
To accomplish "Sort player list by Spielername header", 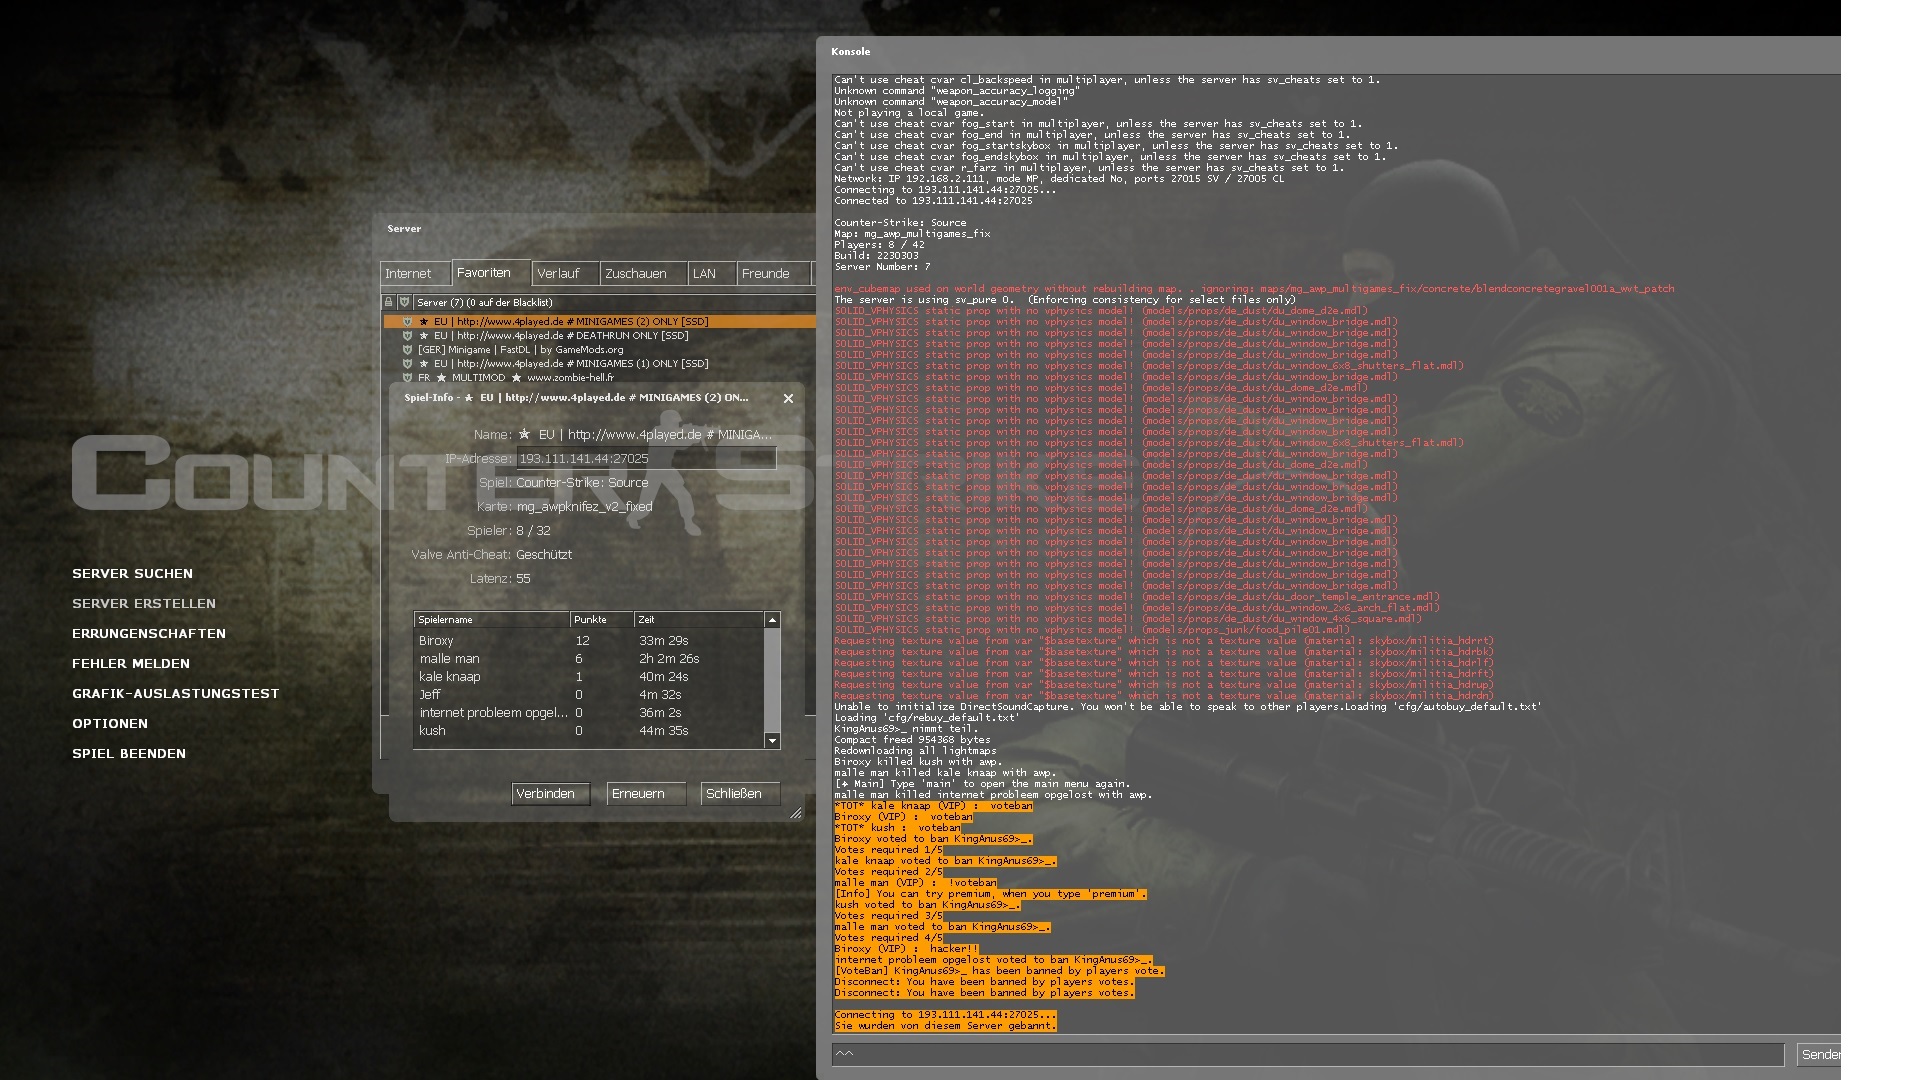I will click(491, 620).
